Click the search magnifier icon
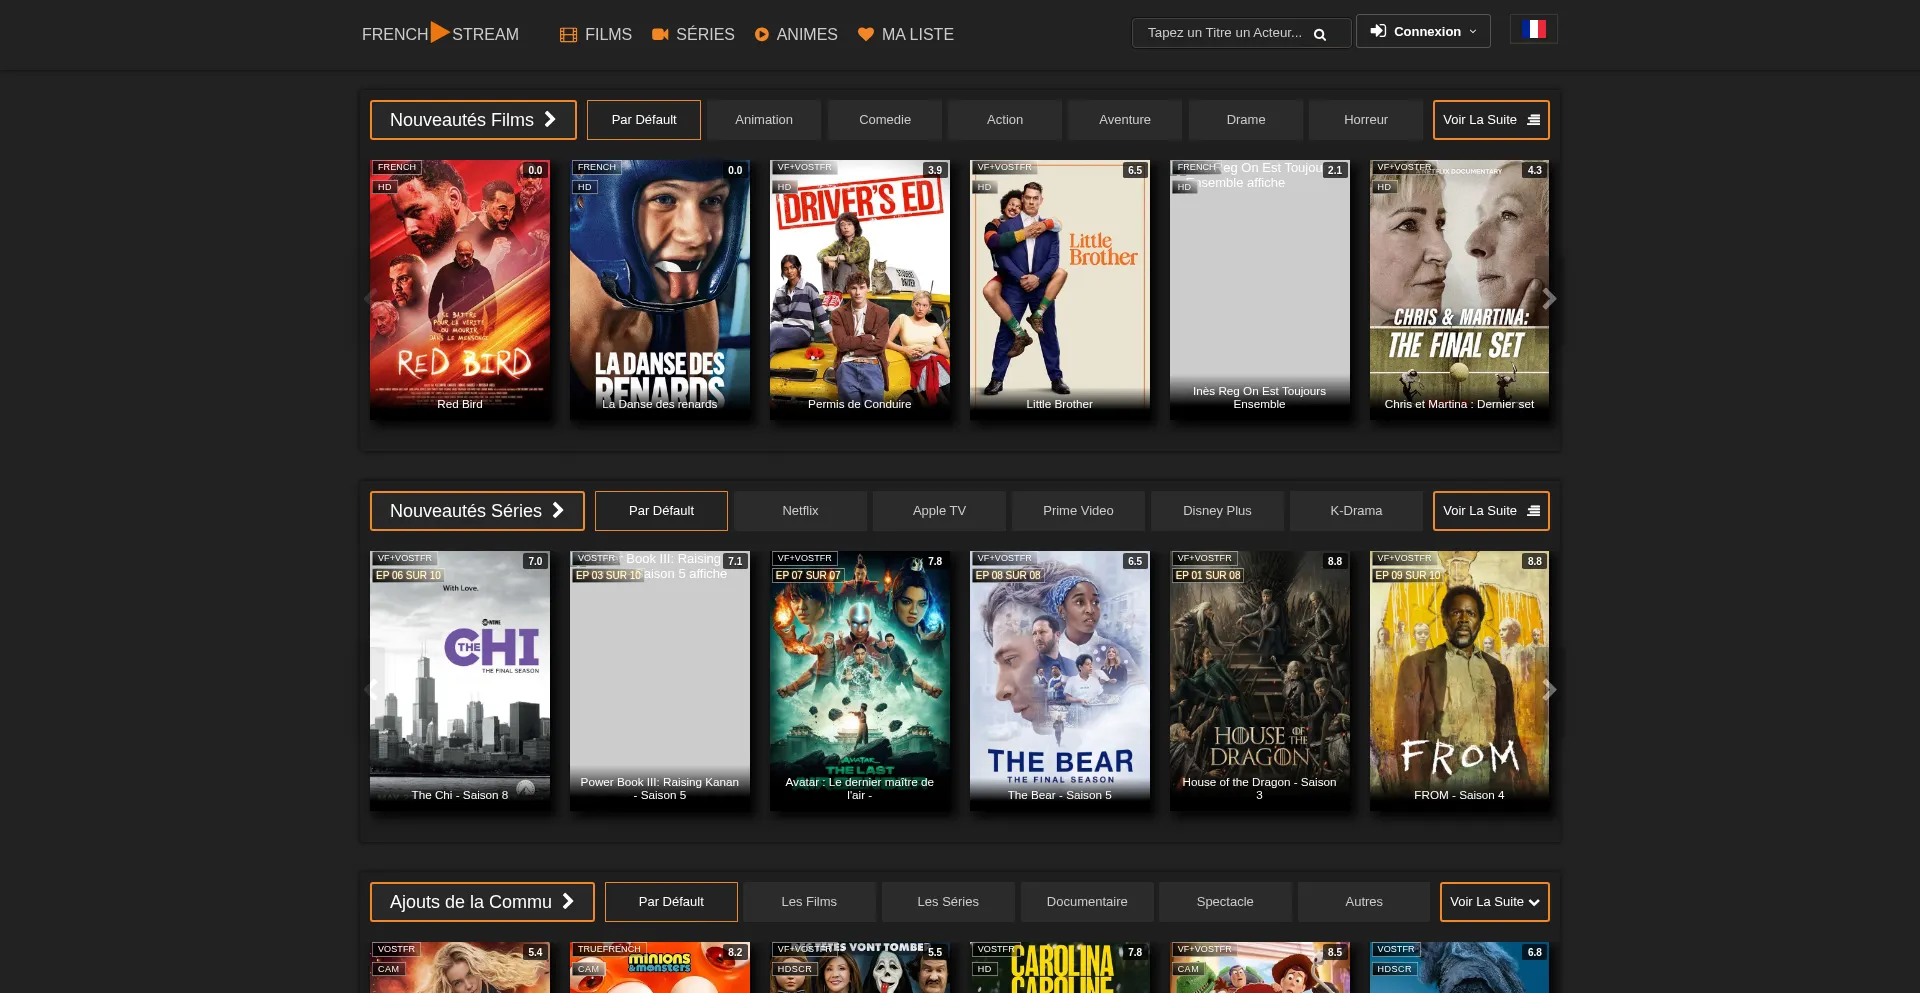The height and width of the screenshot is (993, 1920). click(x=1320, y=34)
